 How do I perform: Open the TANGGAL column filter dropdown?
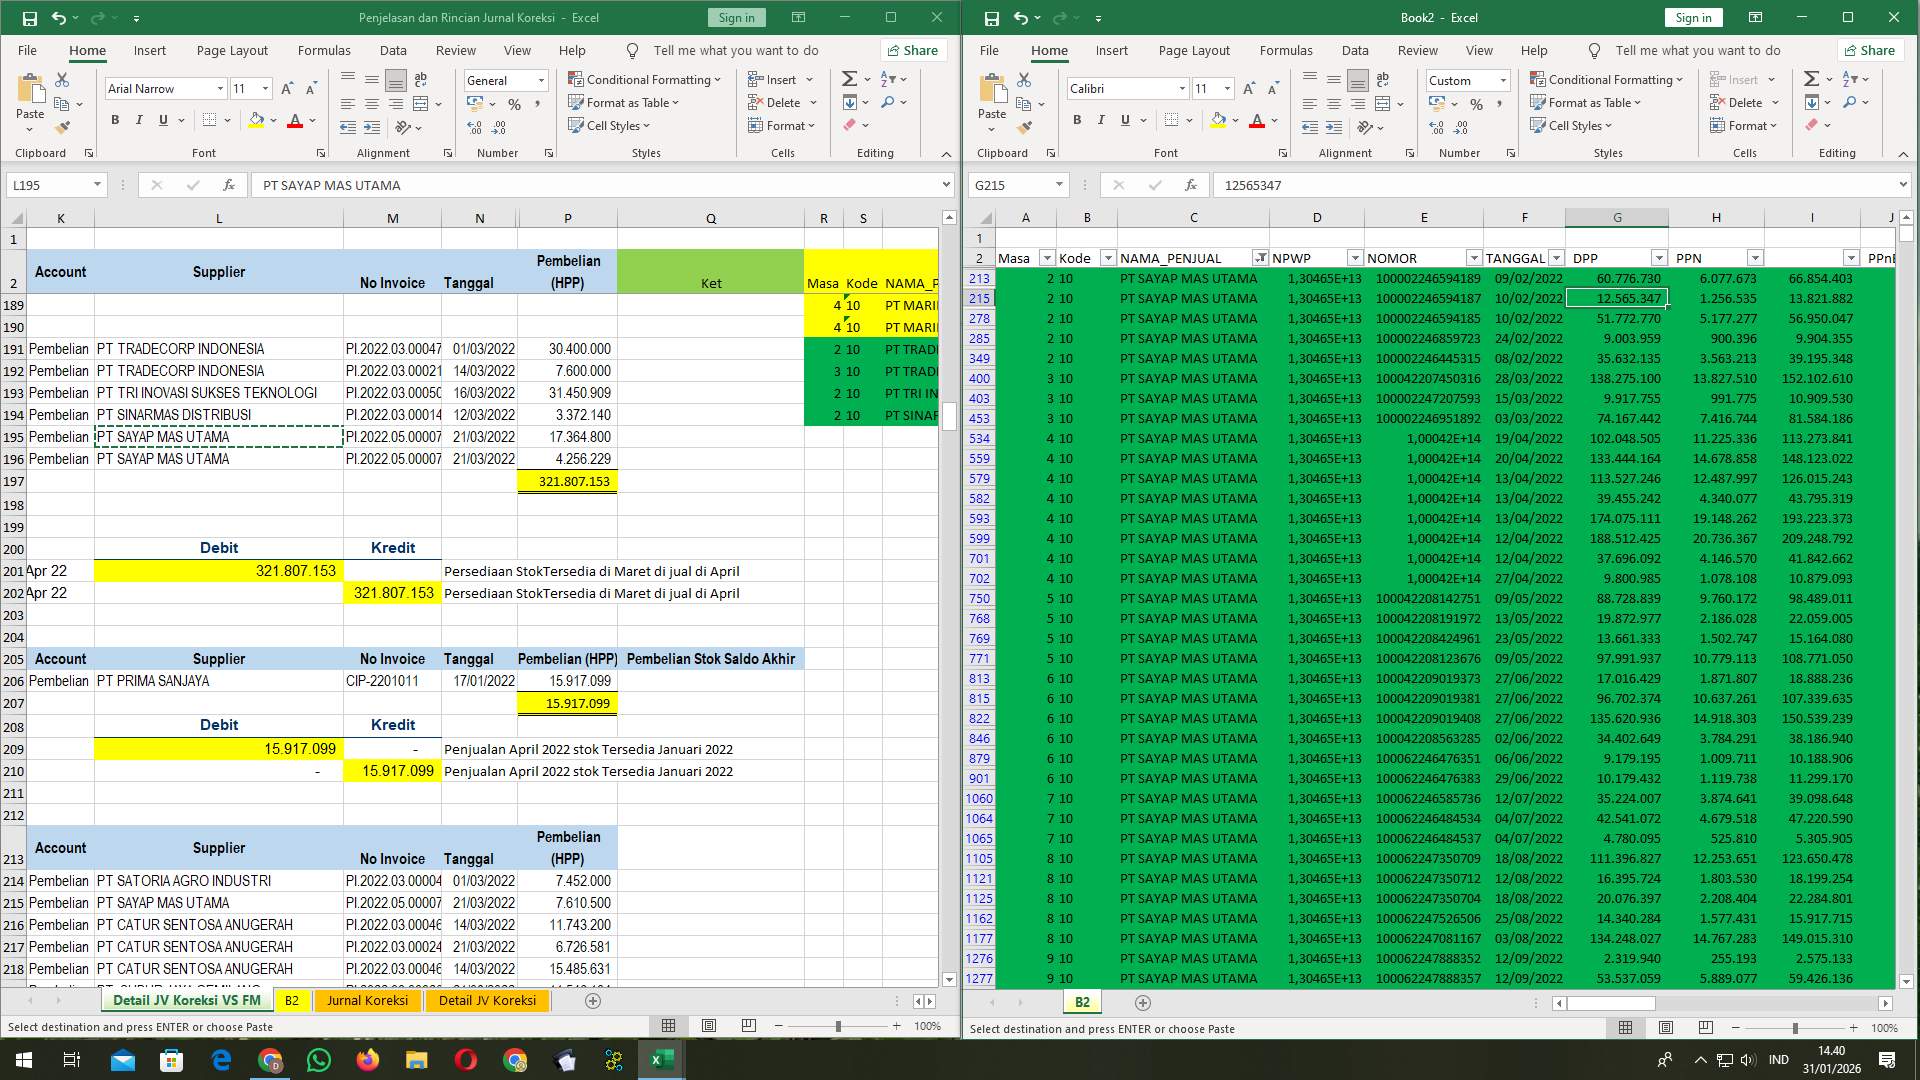[x=1556, y=257]
